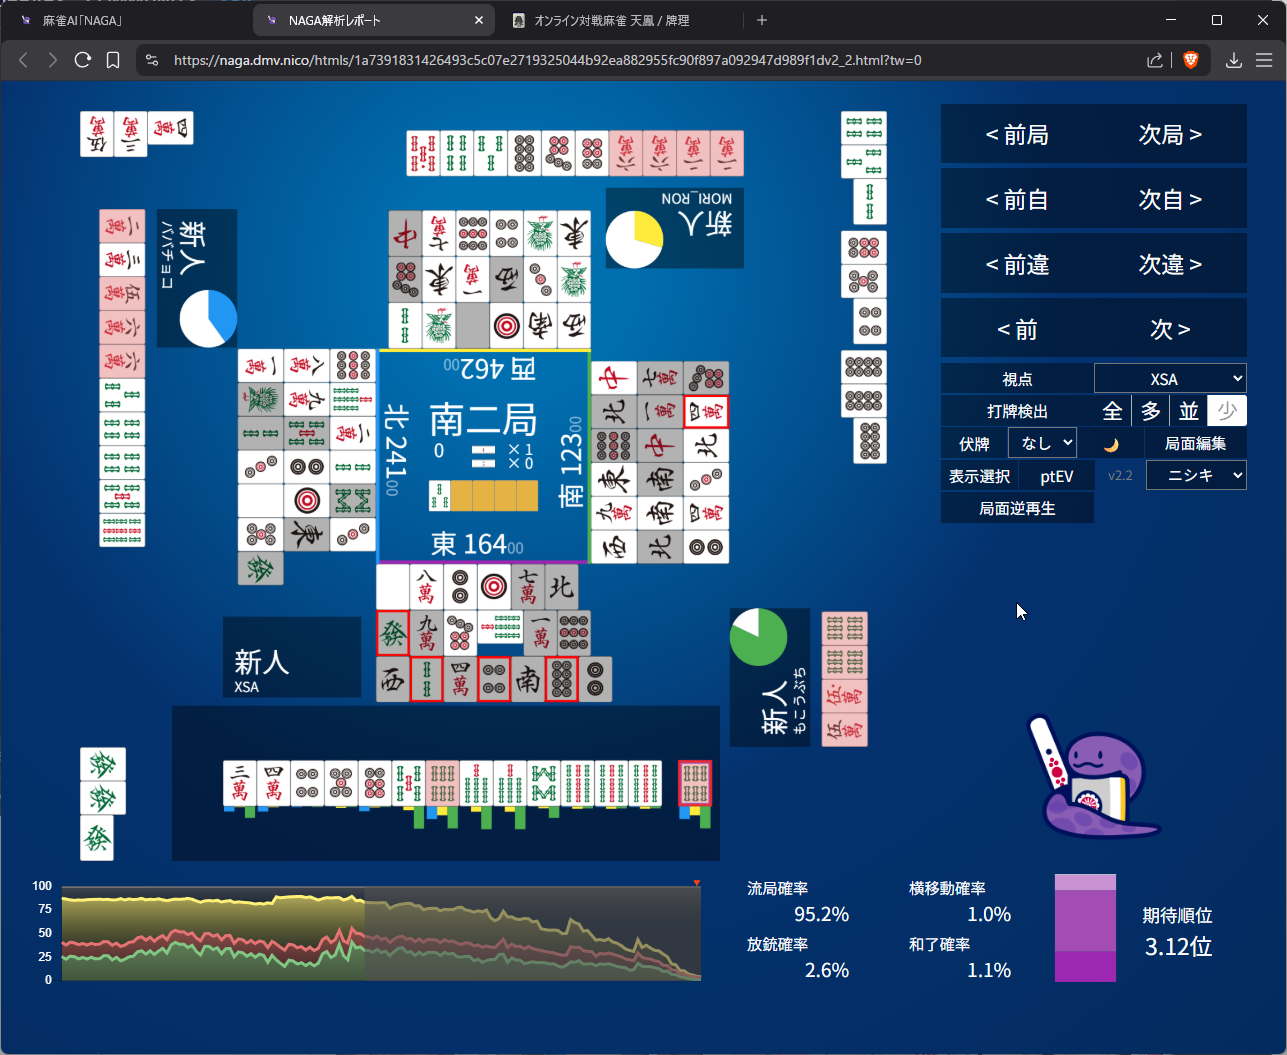
Task: Click the 次局 > next round button
Action: pyautogui.click(x=1170, y=135)
